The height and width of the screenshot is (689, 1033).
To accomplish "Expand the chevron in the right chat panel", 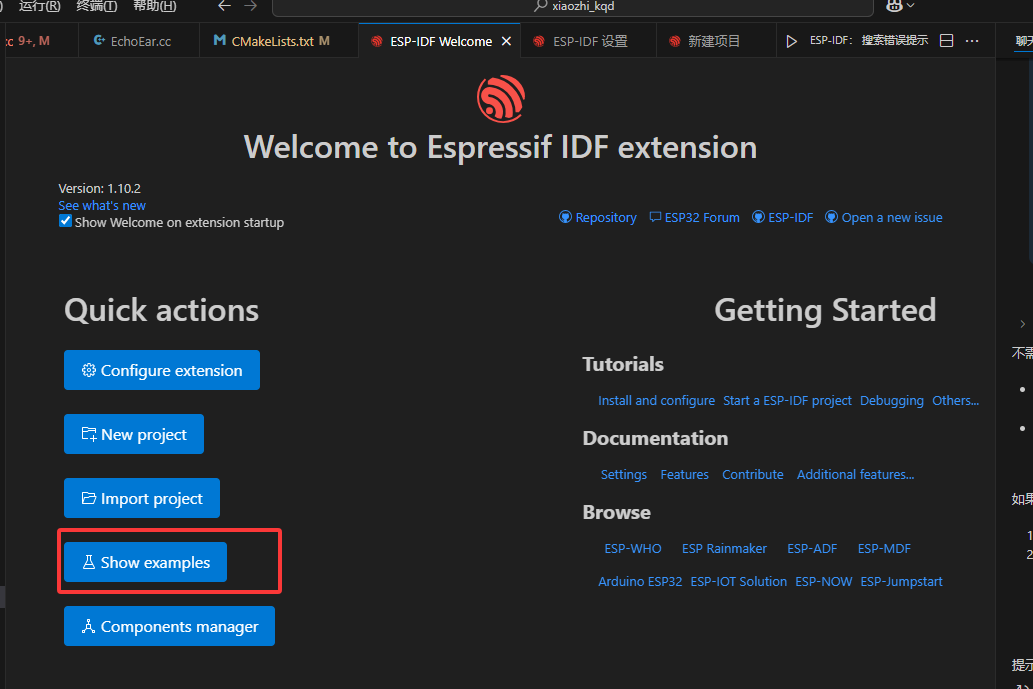I will tap(1022, 324).
